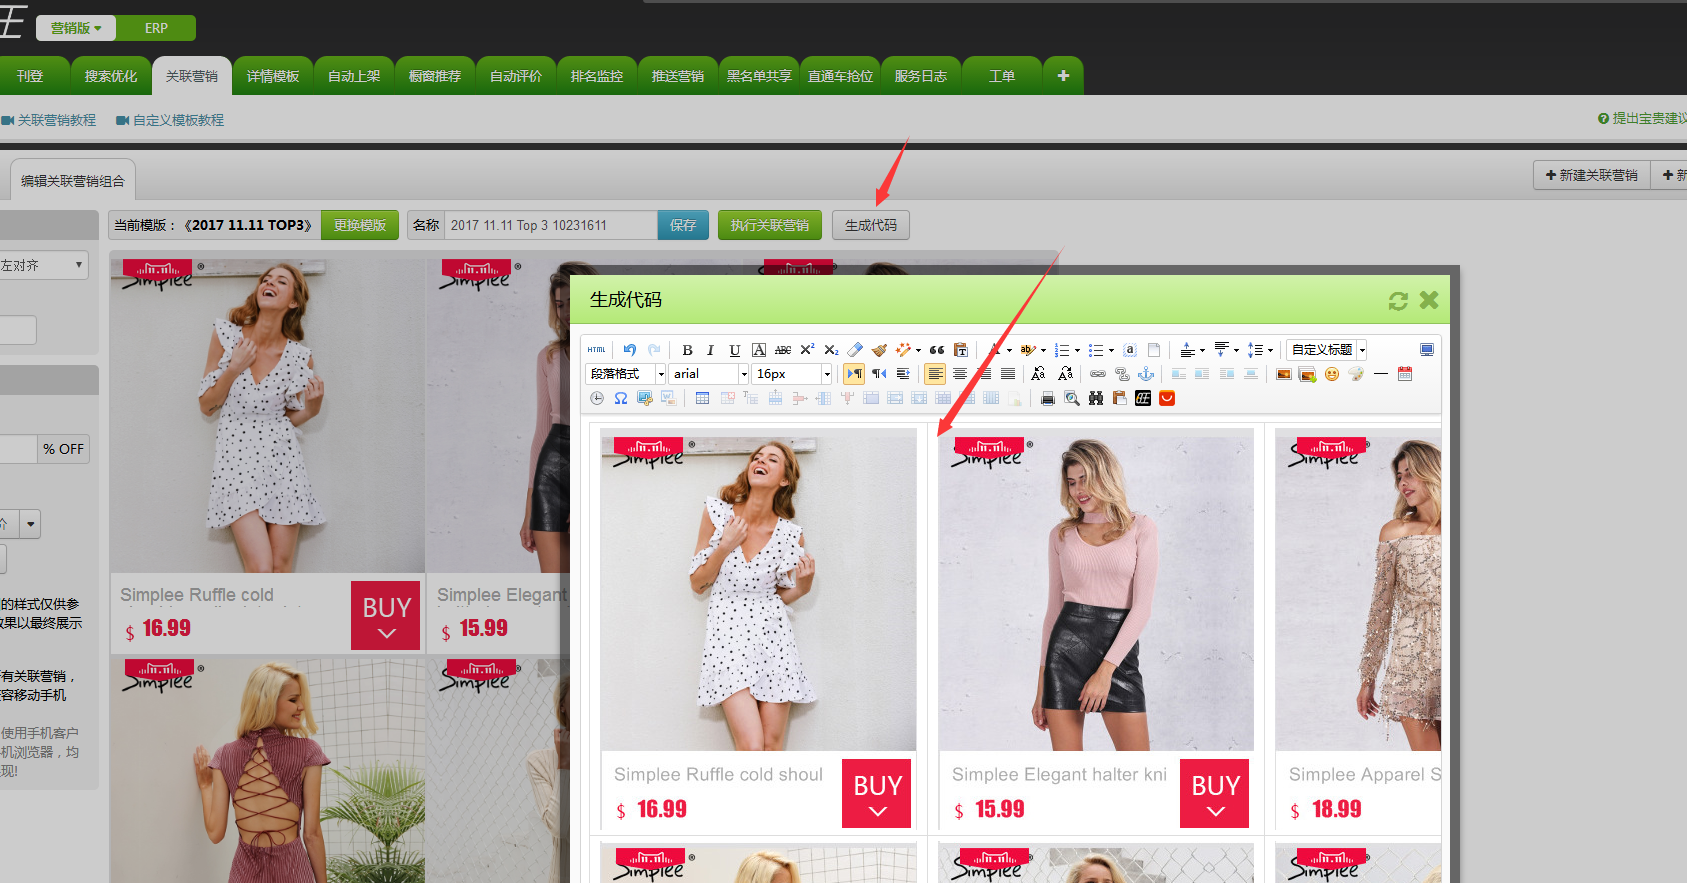This screenshot has width=1687, height=883.
Task: Click the paste as plain text icon
Action: click(961, 350)
